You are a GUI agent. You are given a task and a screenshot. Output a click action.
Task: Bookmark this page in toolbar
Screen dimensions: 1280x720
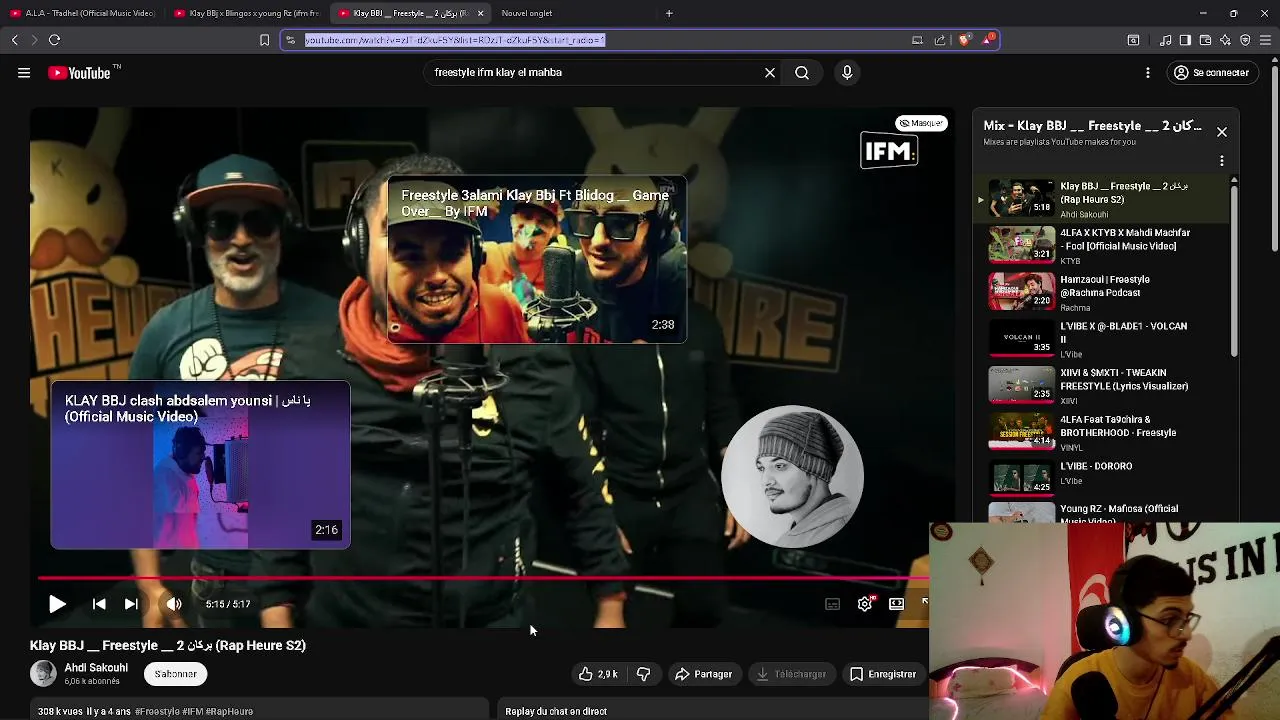pos(264,40)
